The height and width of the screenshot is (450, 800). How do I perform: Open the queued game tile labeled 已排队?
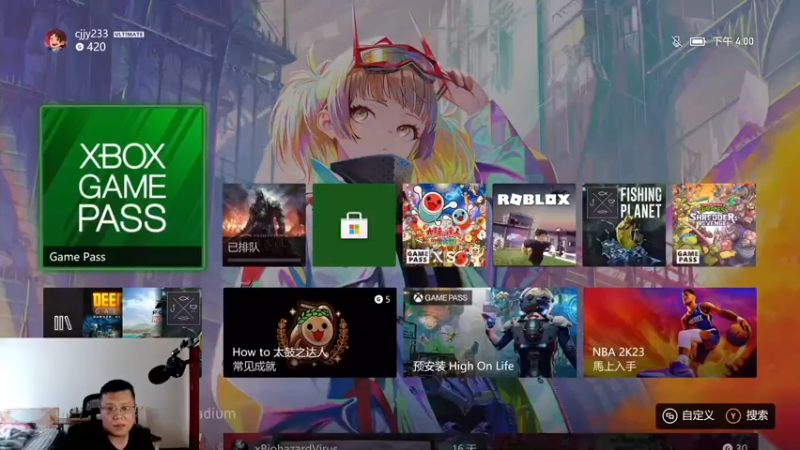tap(264, 225)
